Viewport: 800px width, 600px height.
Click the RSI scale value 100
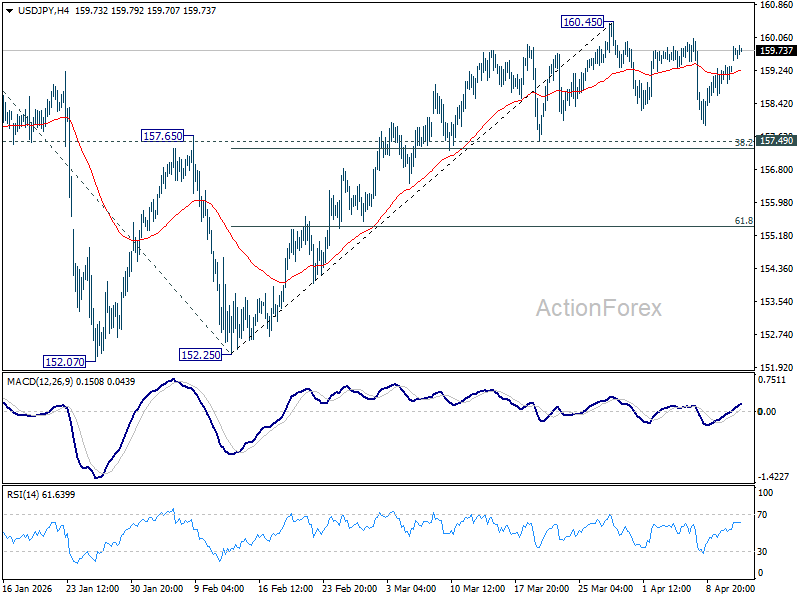coord(766,493)
